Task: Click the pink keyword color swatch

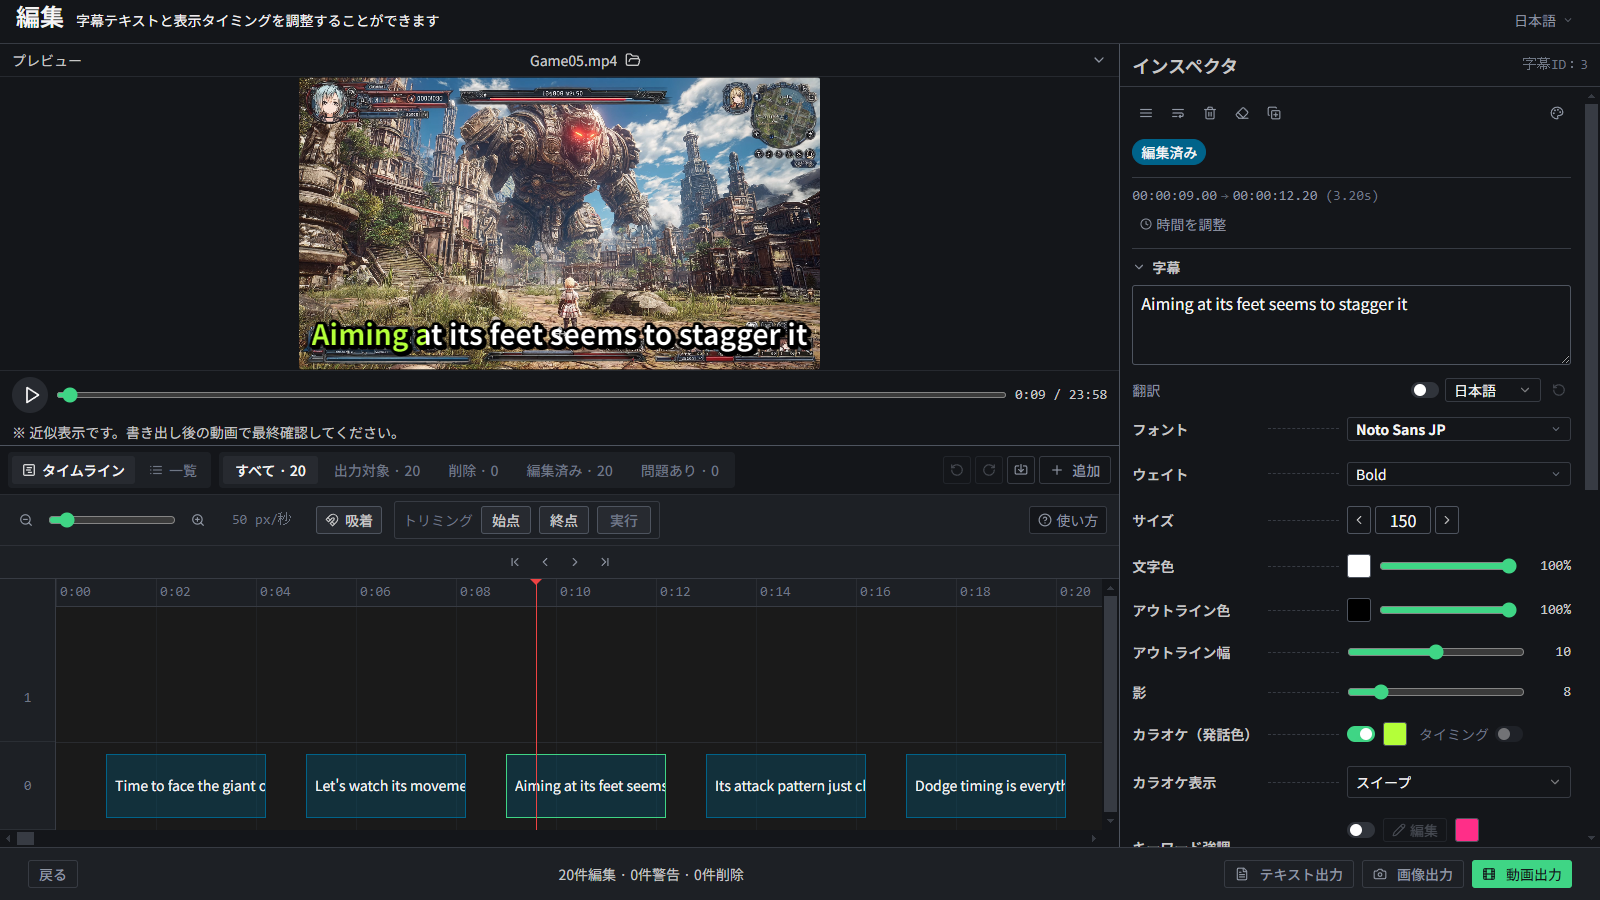Action: point(1467,830)
